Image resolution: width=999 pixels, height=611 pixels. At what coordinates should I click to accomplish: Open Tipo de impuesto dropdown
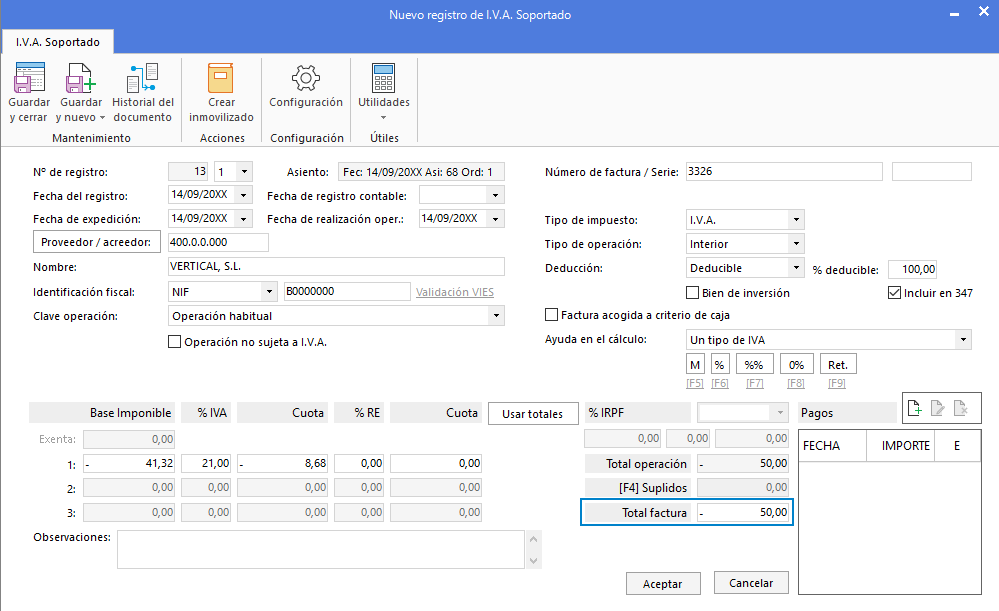[x=796, y=220]
